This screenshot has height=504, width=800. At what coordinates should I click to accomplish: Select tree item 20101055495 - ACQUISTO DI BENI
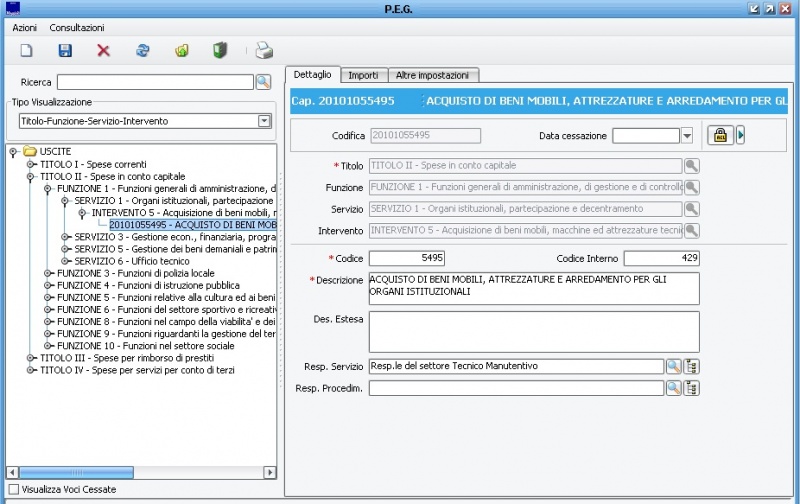coord(193,225)
